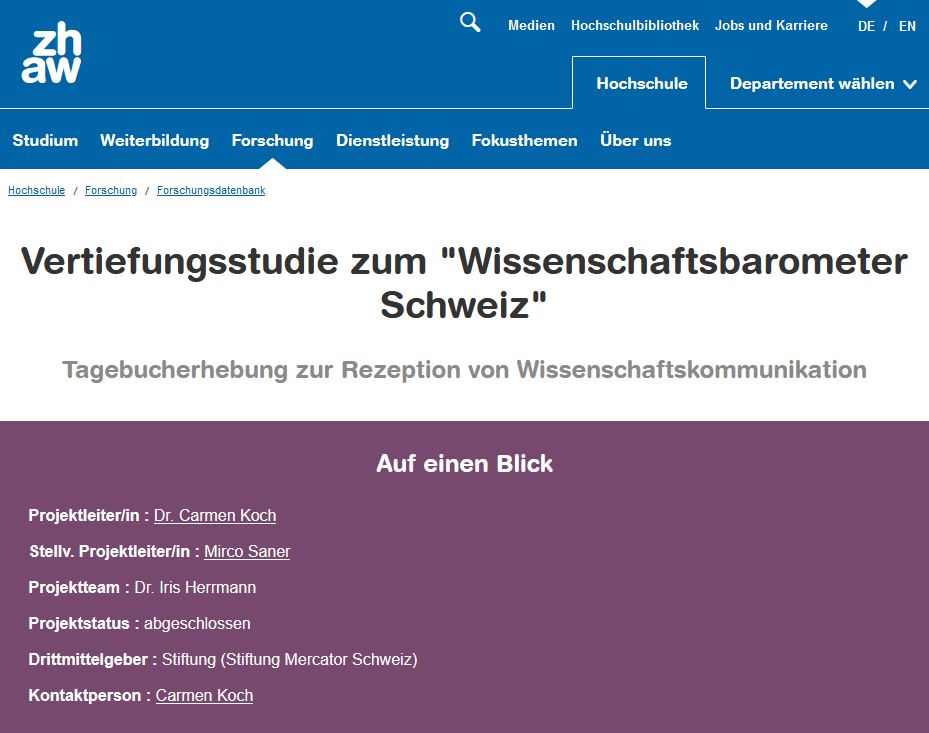The width and height of the screenshot is (929, 733).
Task: Click the Hochschule breadcrumb link
Action: 37,190
